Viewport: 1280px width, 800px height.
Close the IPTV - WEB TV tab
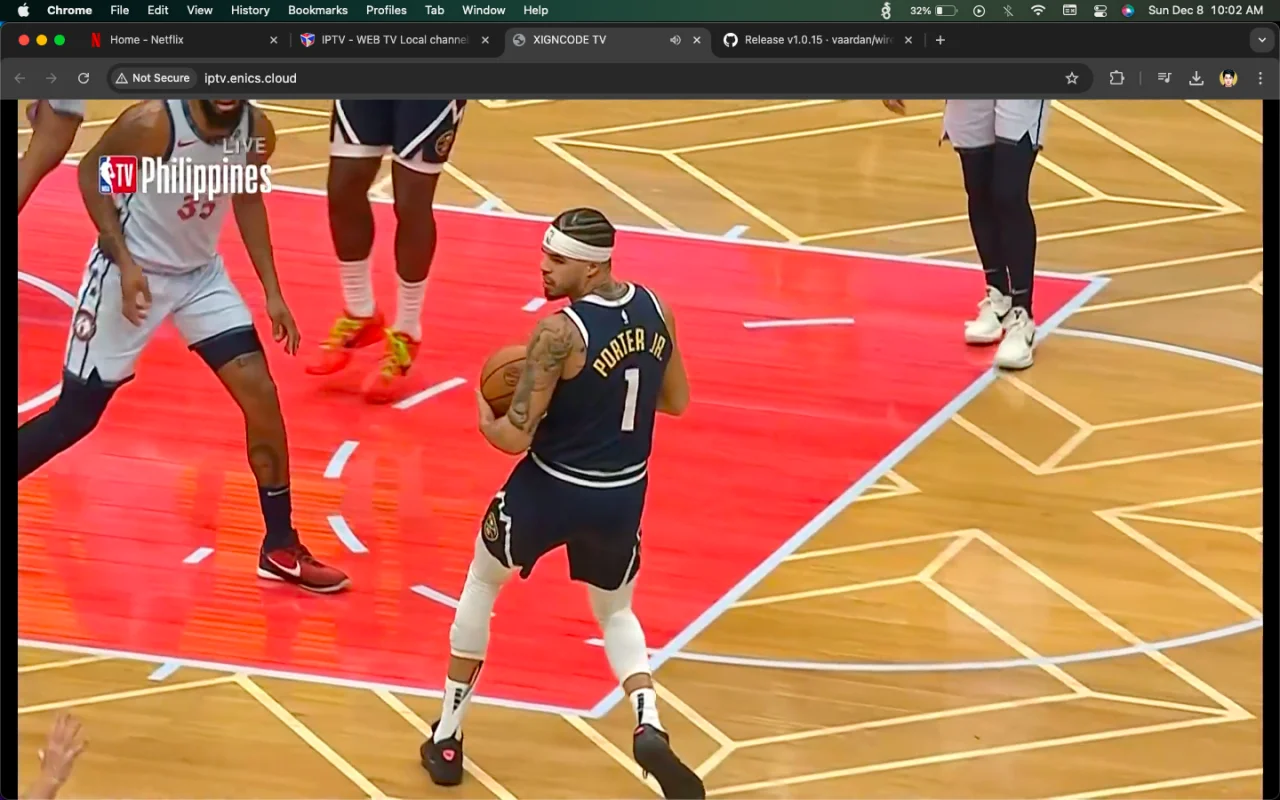485,40
